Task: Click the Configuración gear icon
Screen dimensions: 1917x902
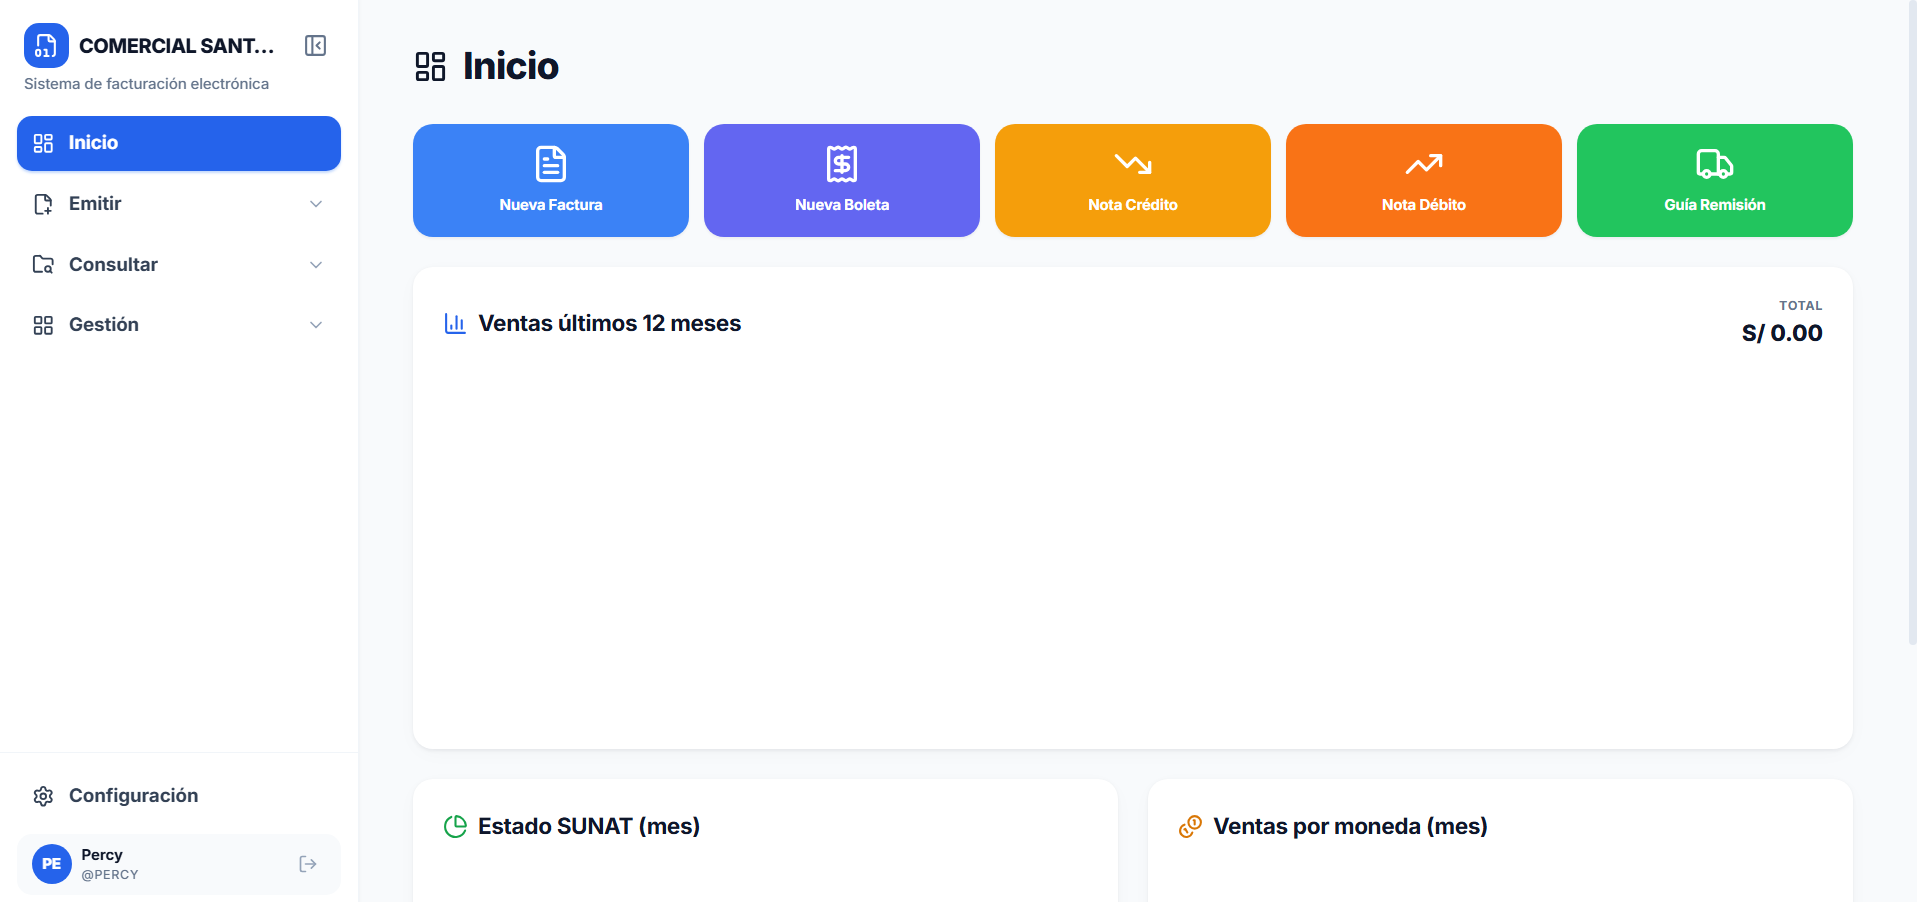Action: tap(43, 796)
